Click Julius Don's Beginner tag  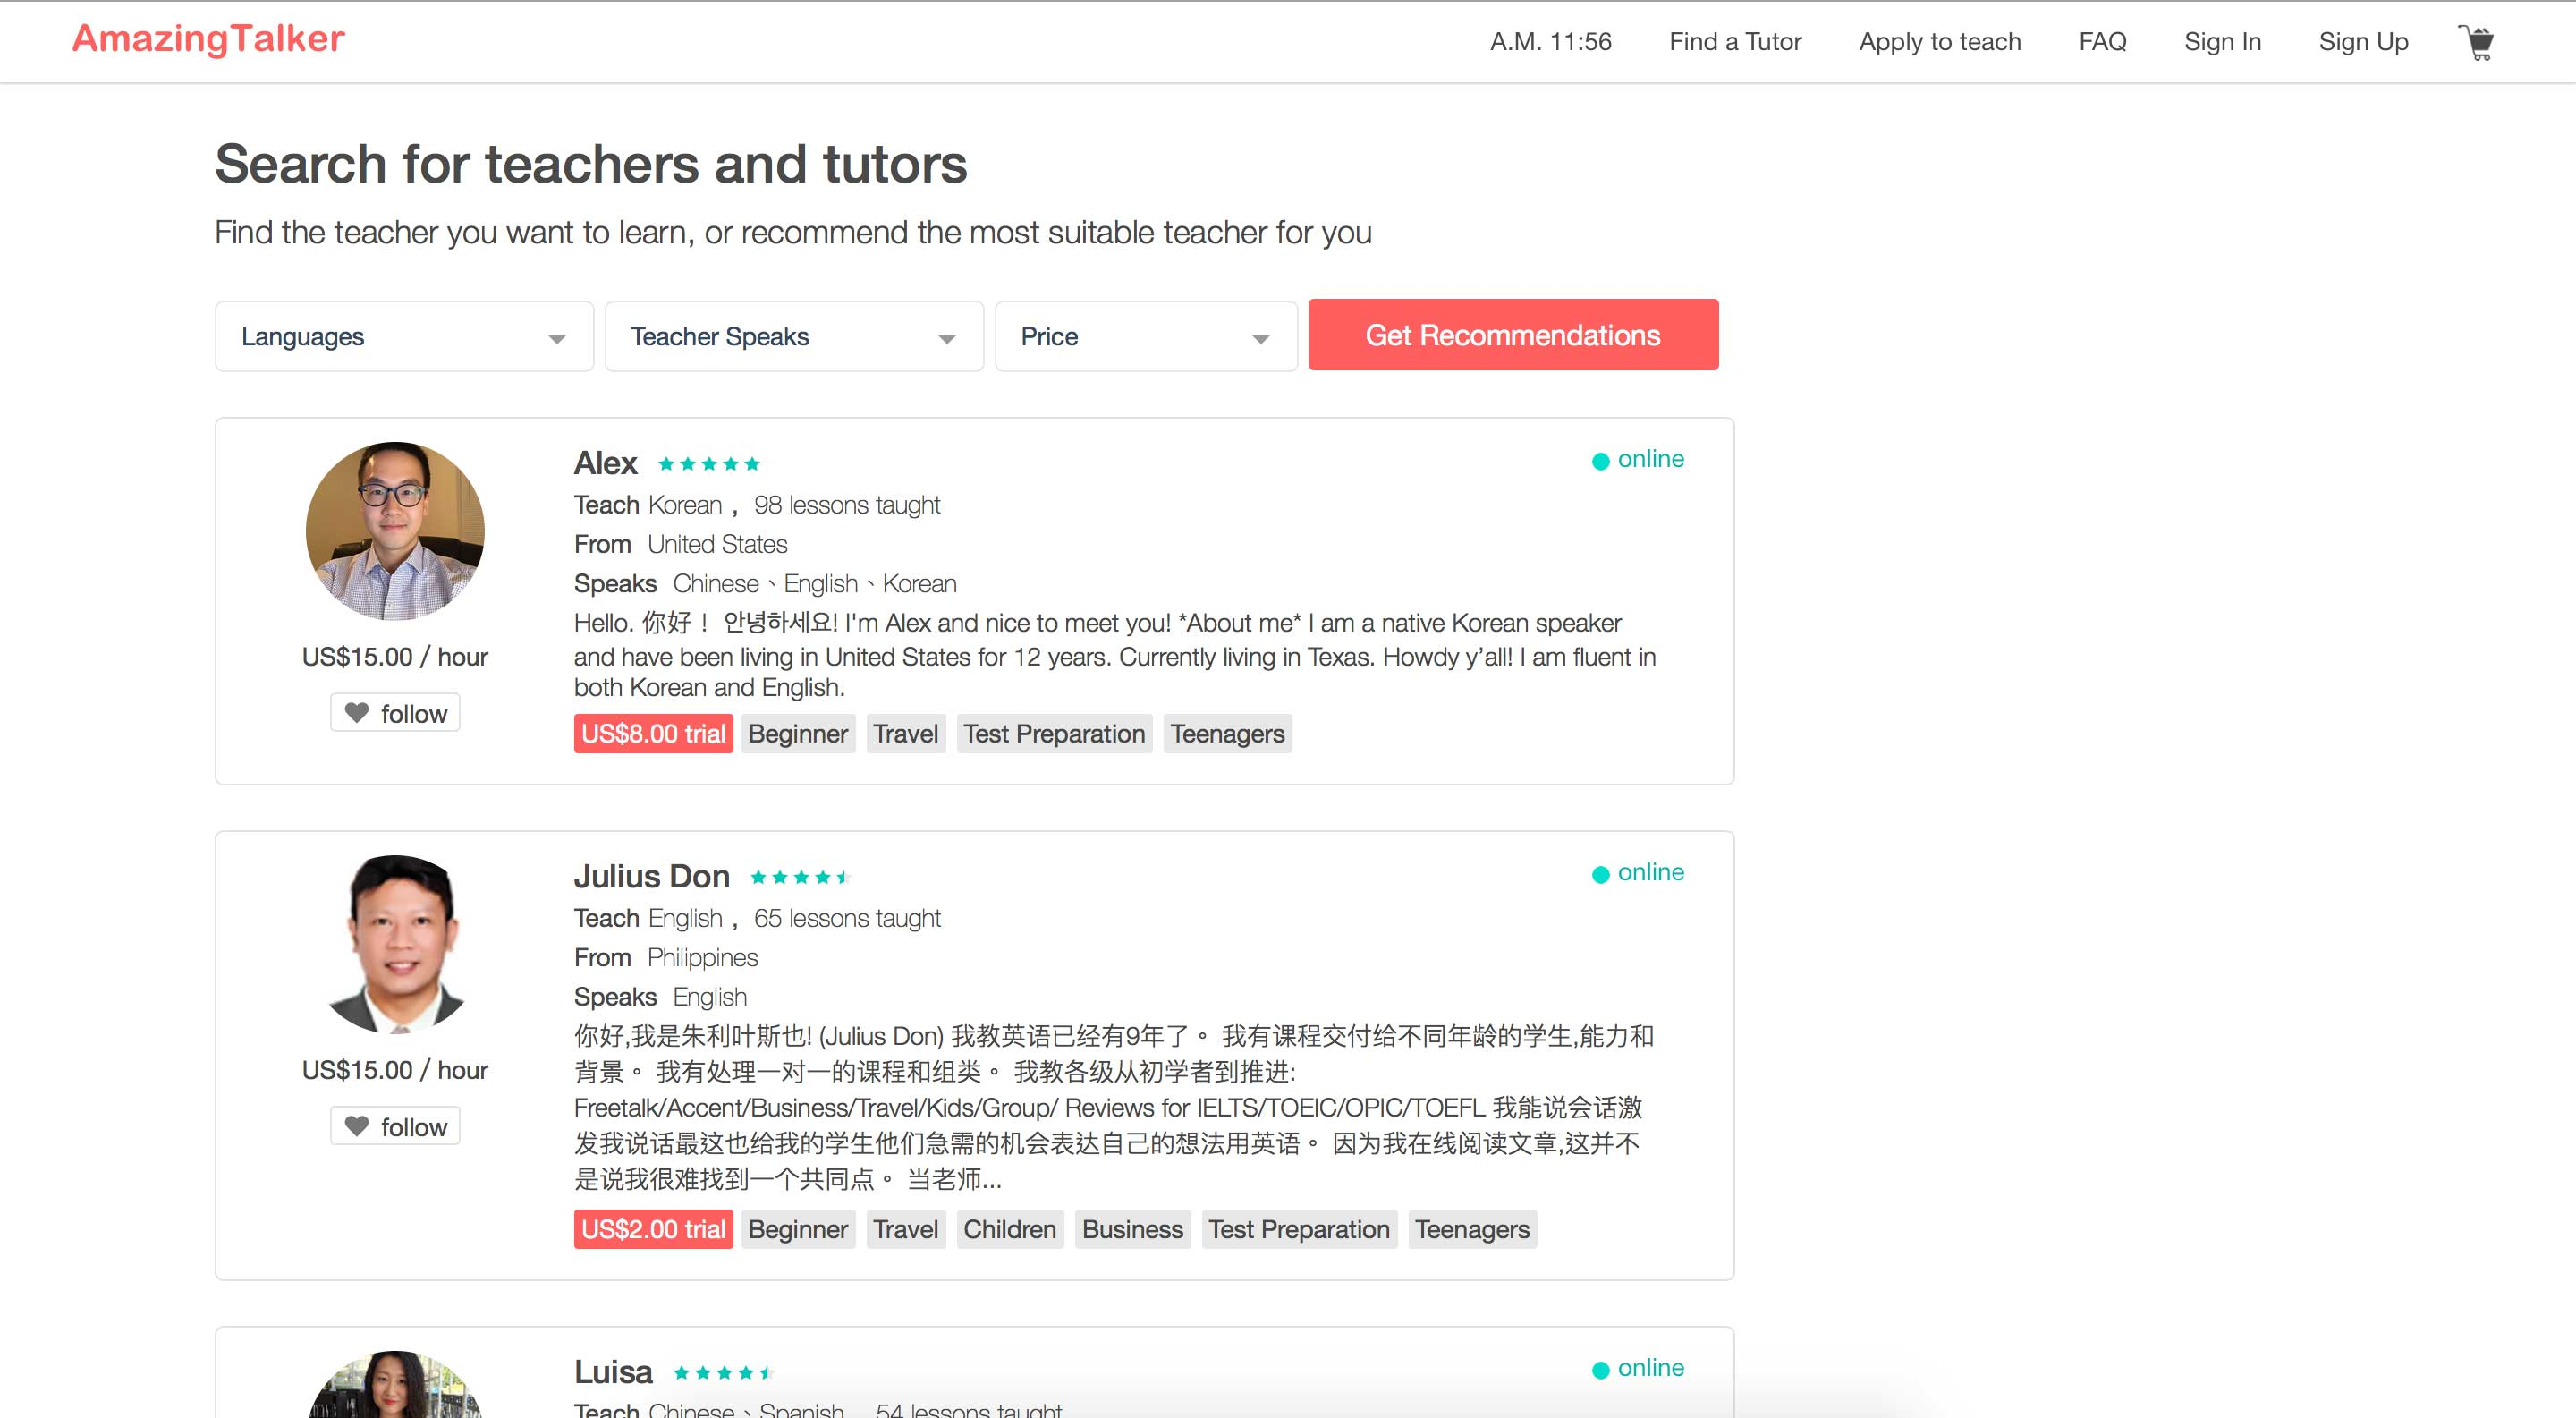798,1229
